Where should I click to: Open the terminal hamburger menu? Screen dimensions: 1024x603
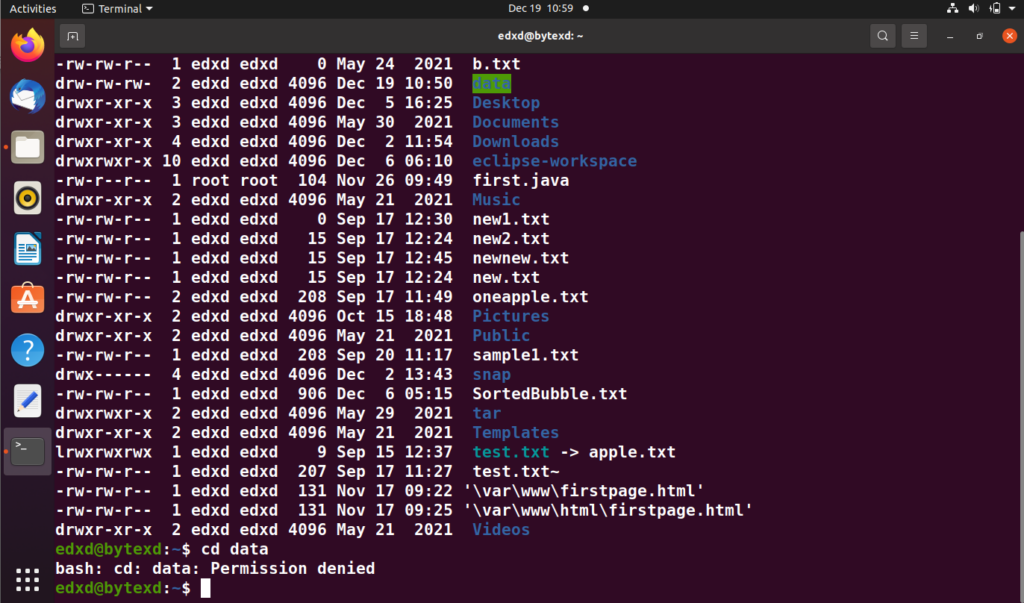click(x=914, y=36)
